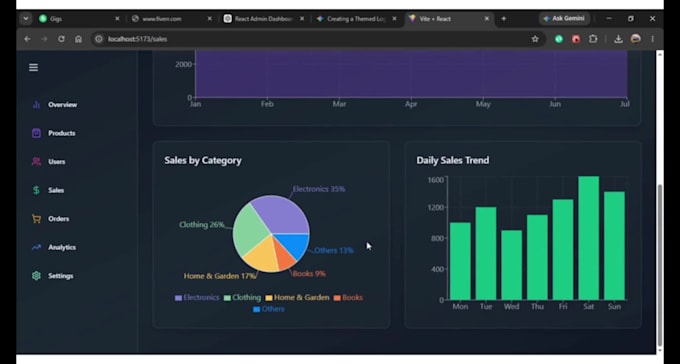Viewport: 680px width, 364px height.
Task: Click the Books legend entry
Action: click(348, 298)
